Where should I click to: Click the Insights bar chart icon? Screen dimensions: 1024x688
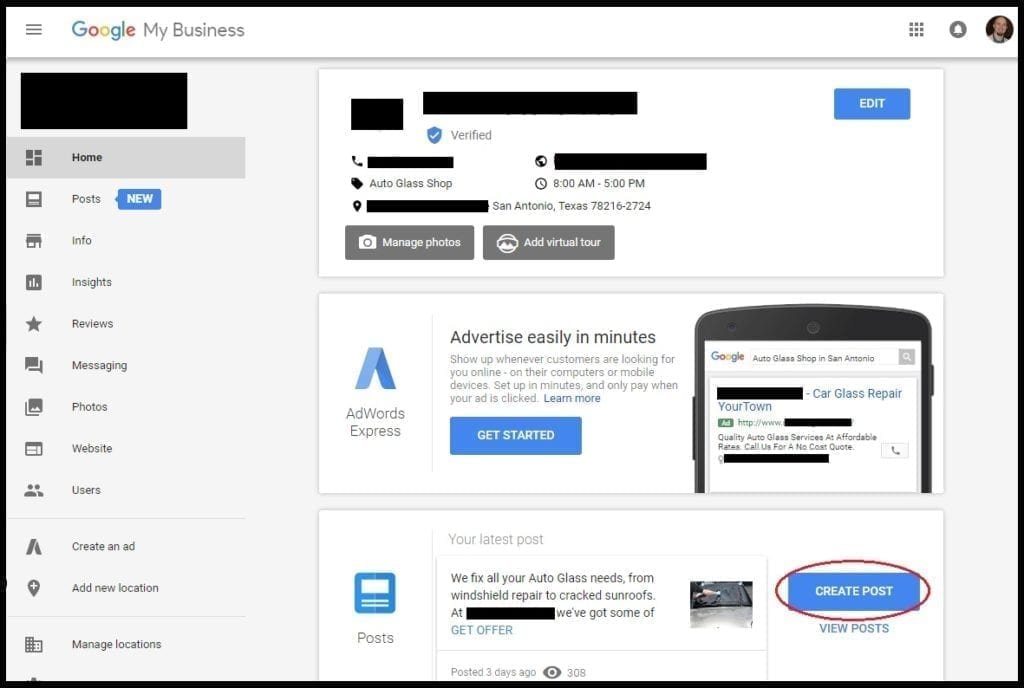pyautogui.click(x=33, y=282)
